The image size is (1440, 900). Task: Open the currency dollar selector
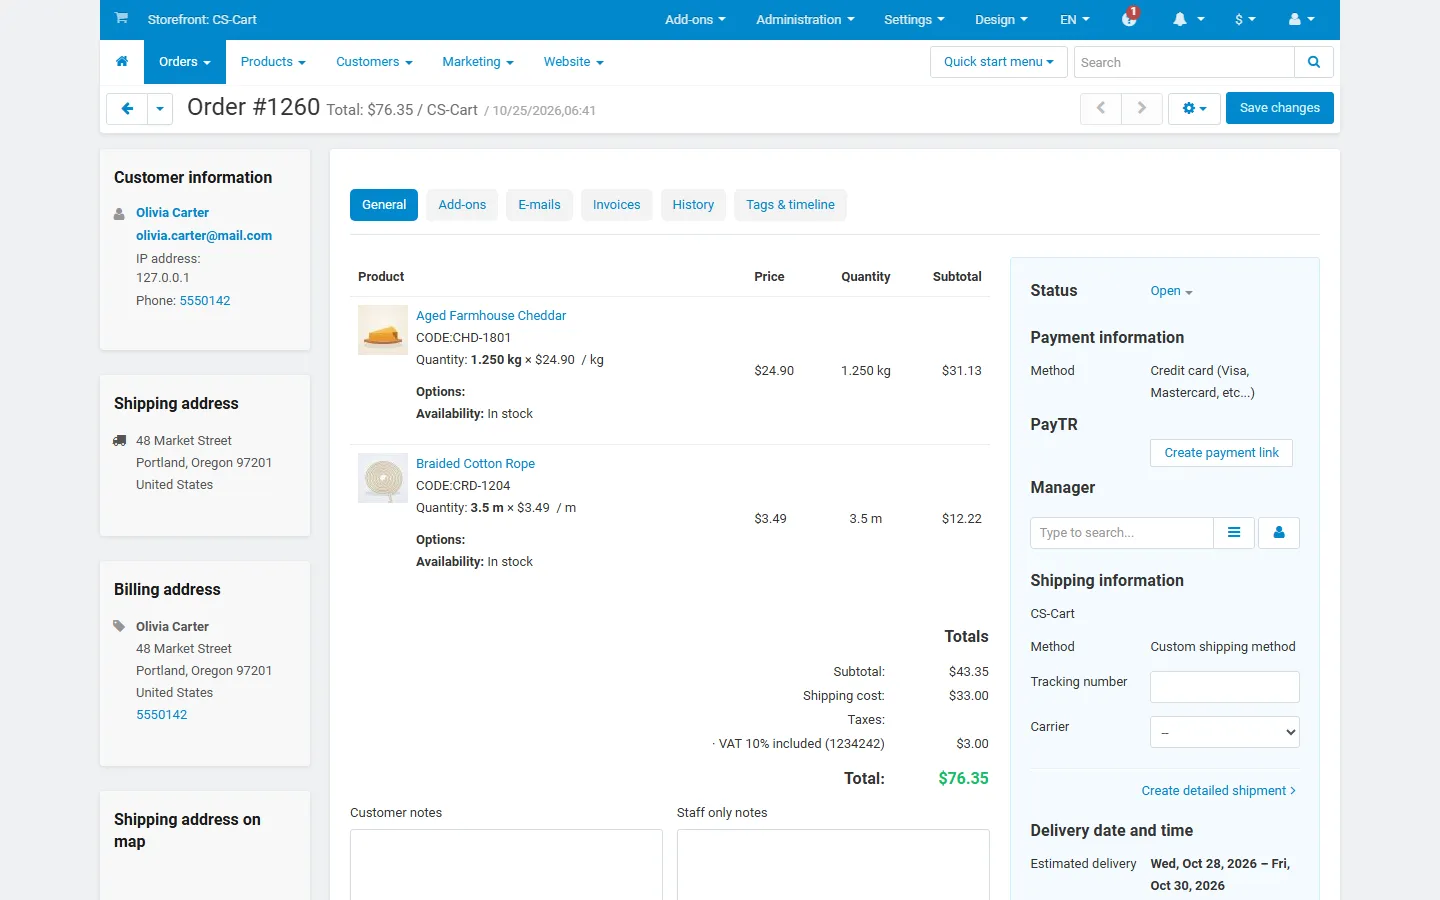tap(1245, 19)
